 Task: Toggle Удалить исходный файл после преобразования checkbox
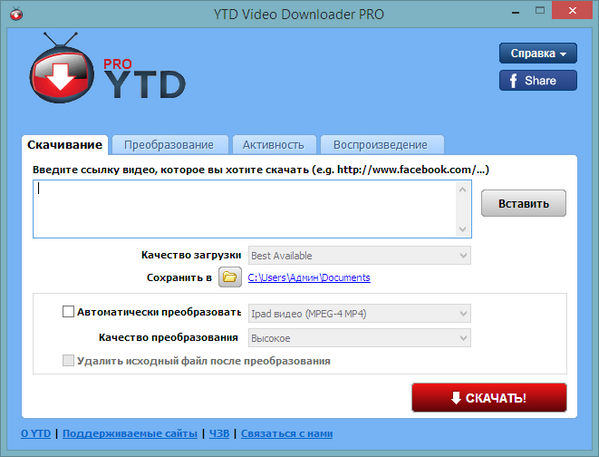pyautogui.click(x=68, y=360)
